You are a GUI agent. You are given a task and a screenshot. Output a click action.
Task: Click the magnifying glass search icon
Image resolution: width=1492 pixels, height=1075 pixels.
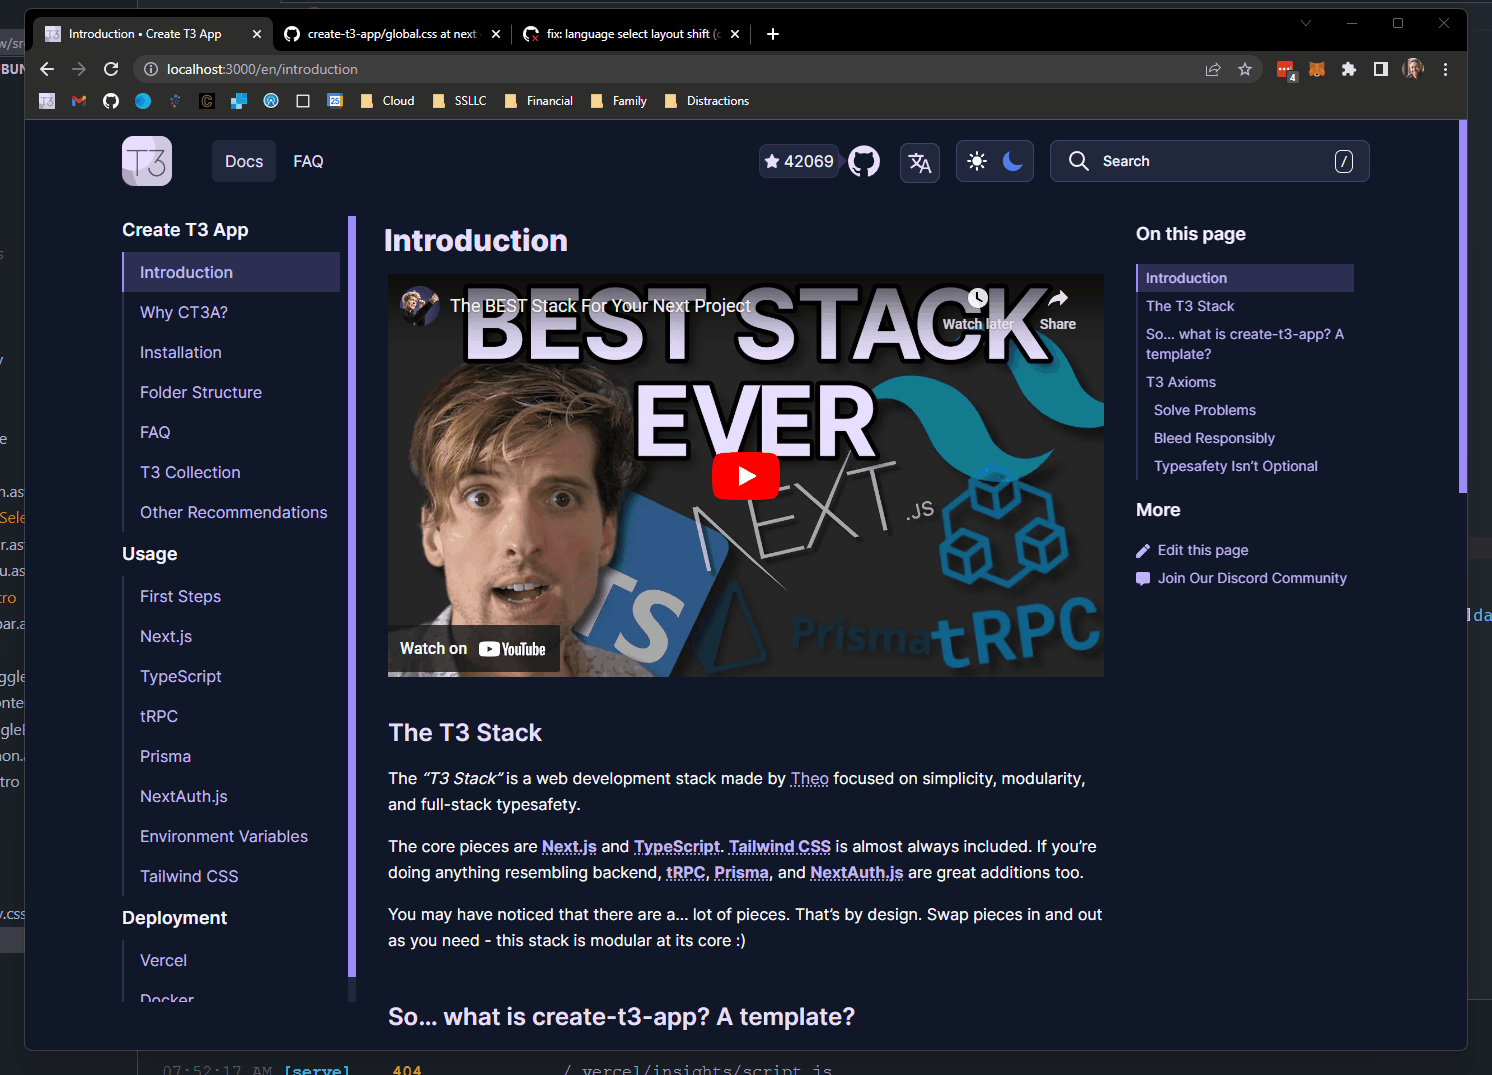[x=1078, y=161]
